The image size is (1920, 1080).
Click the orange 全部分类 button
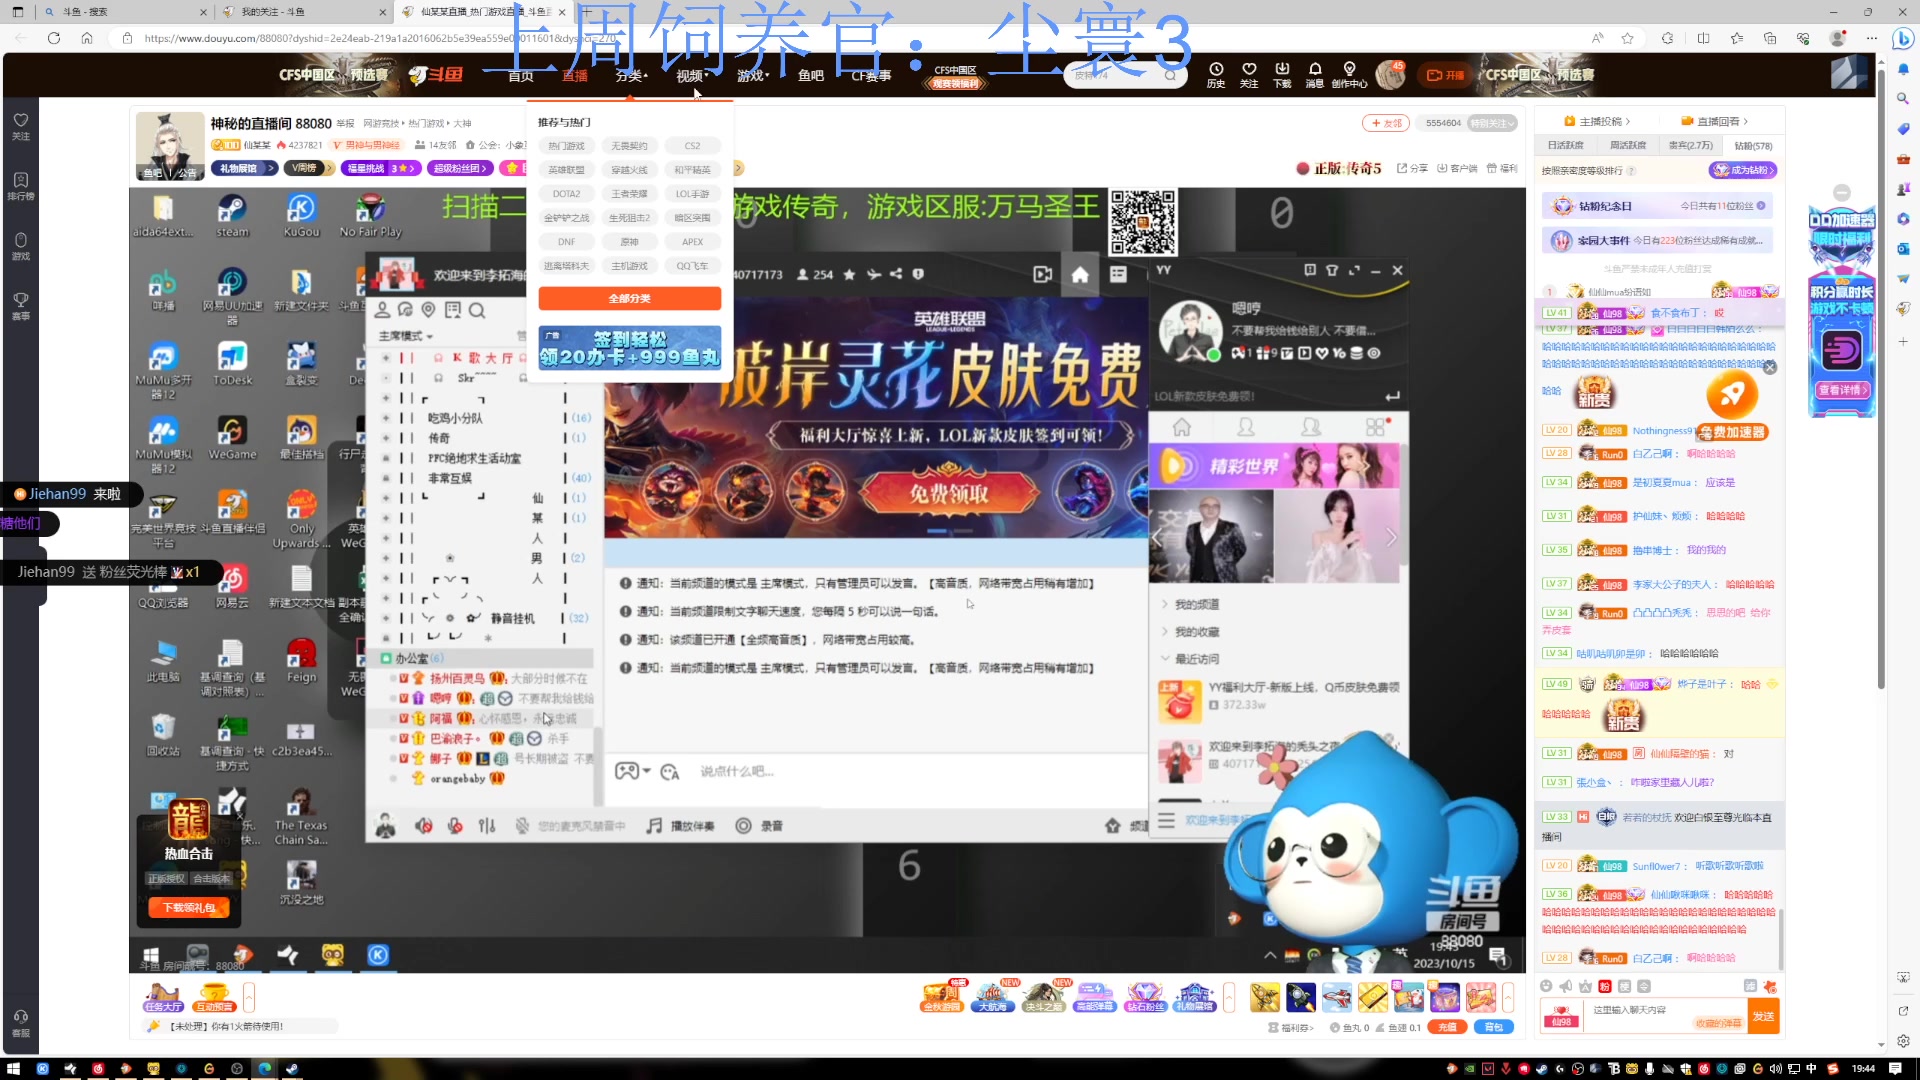tap(629, 298)
